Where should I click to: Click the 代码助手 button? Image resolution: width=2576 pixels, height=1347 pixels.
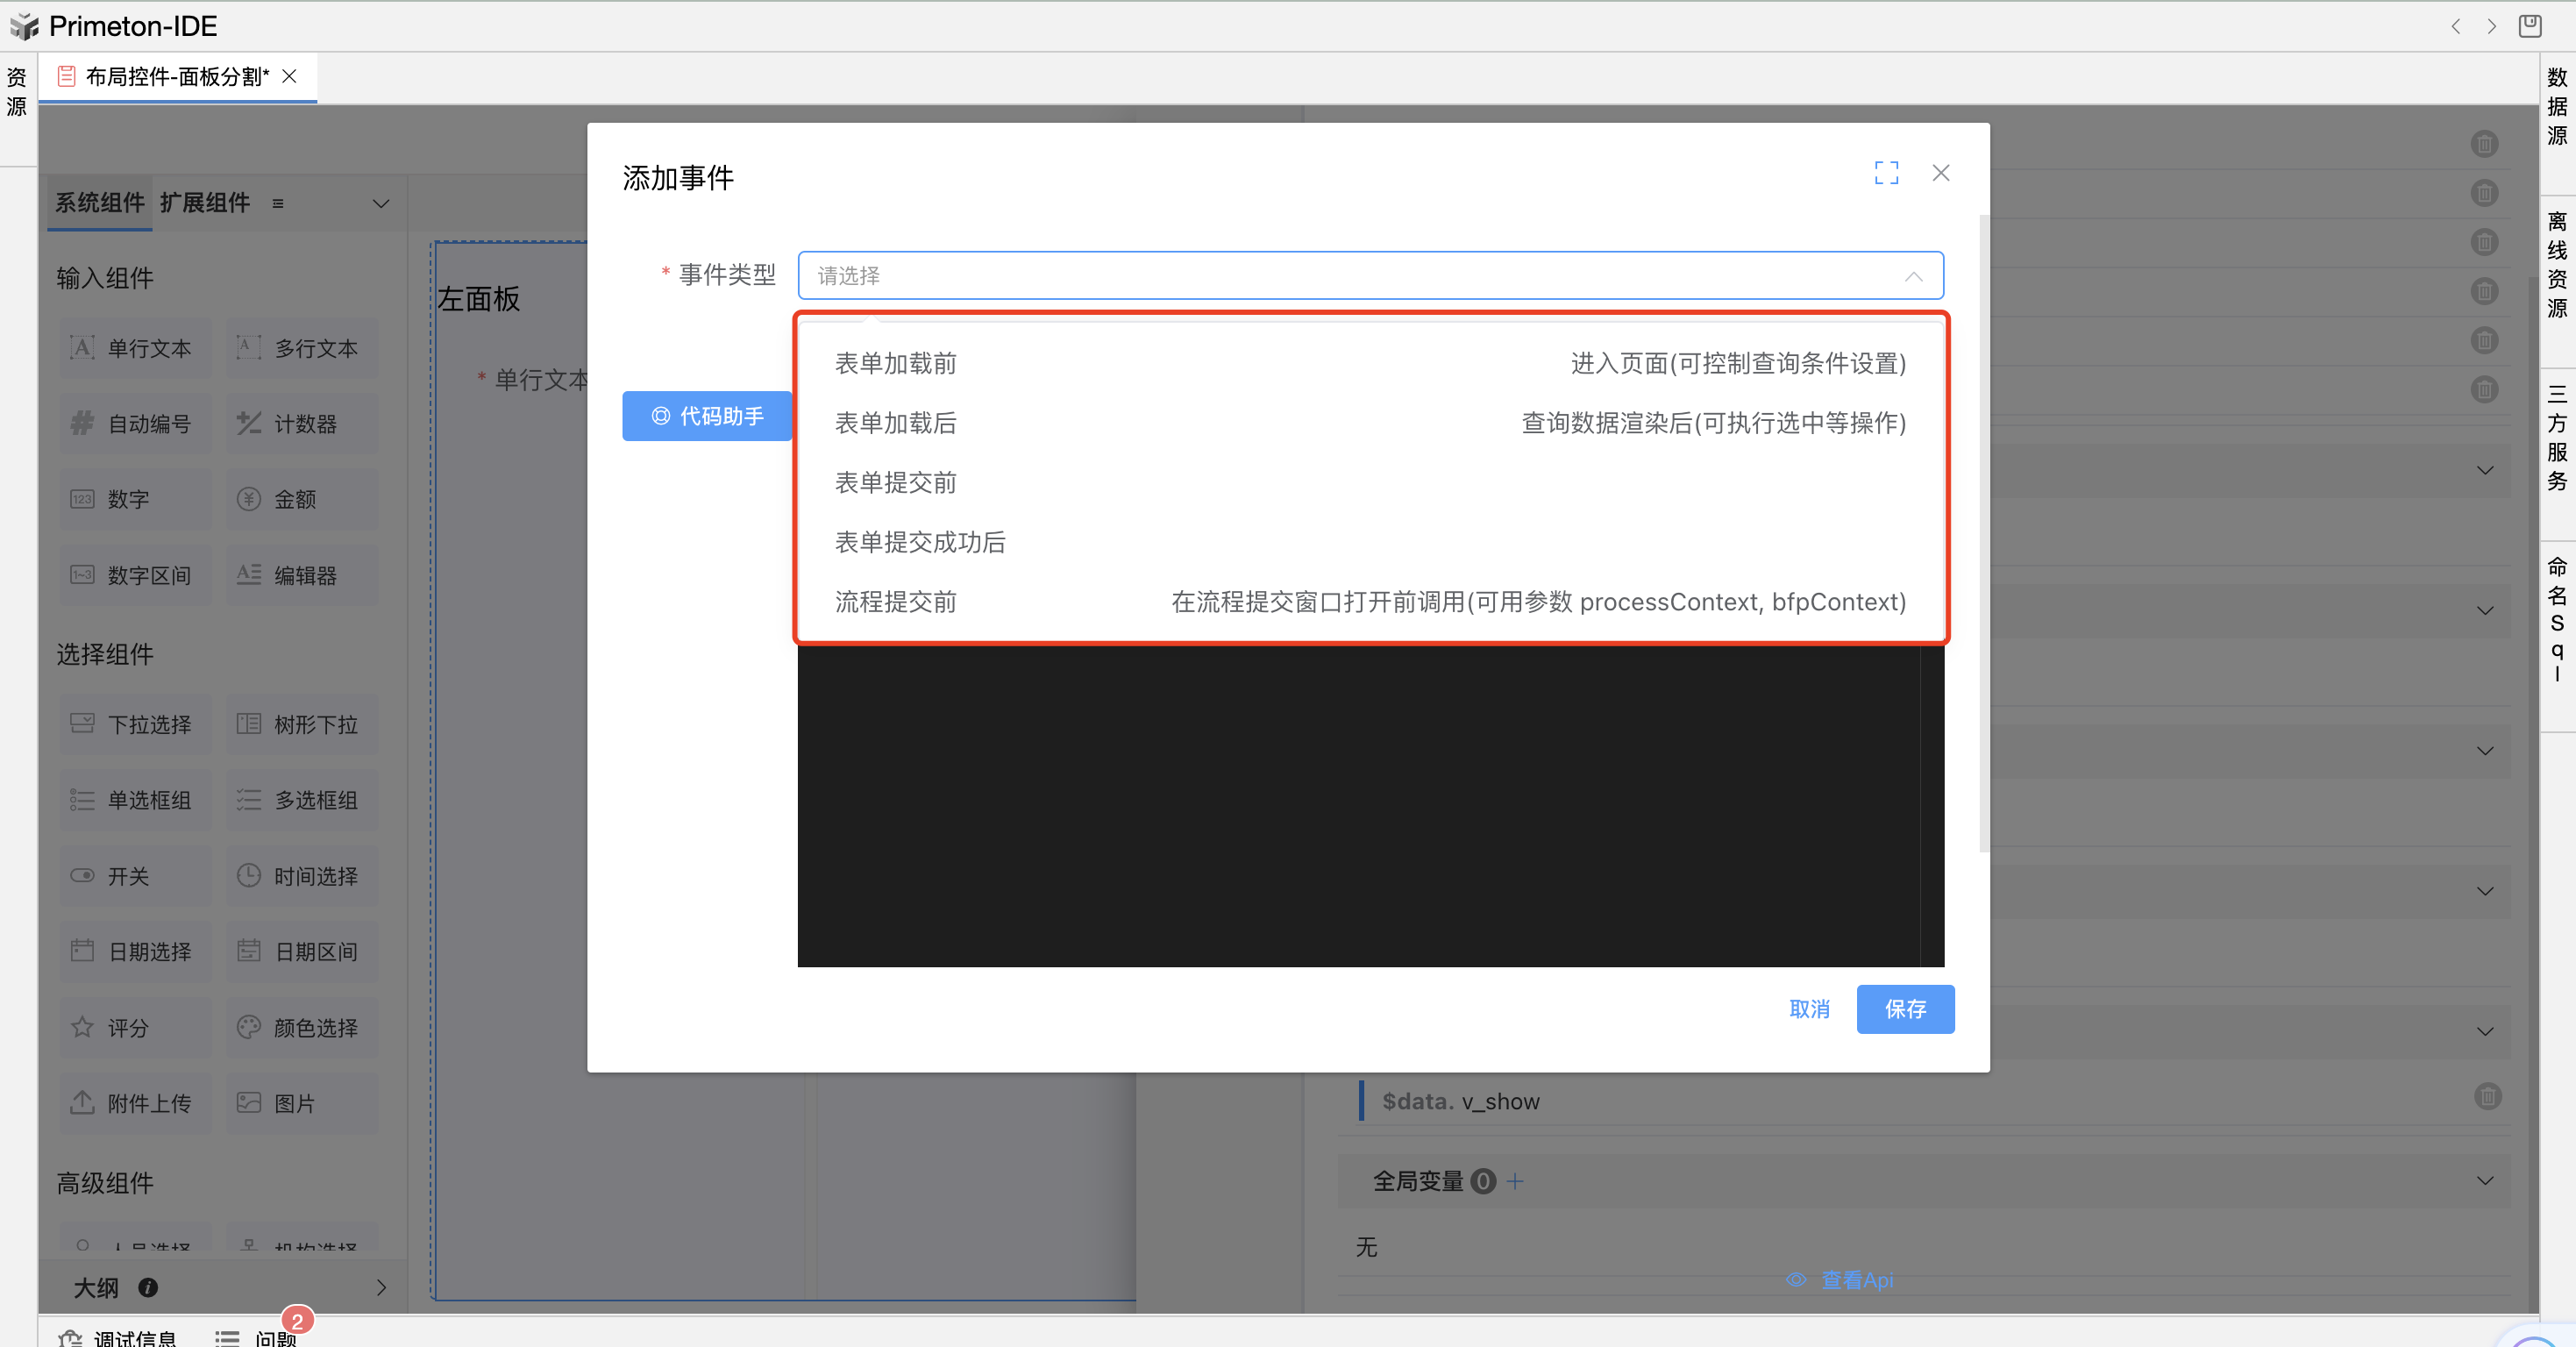coord(707,416)
